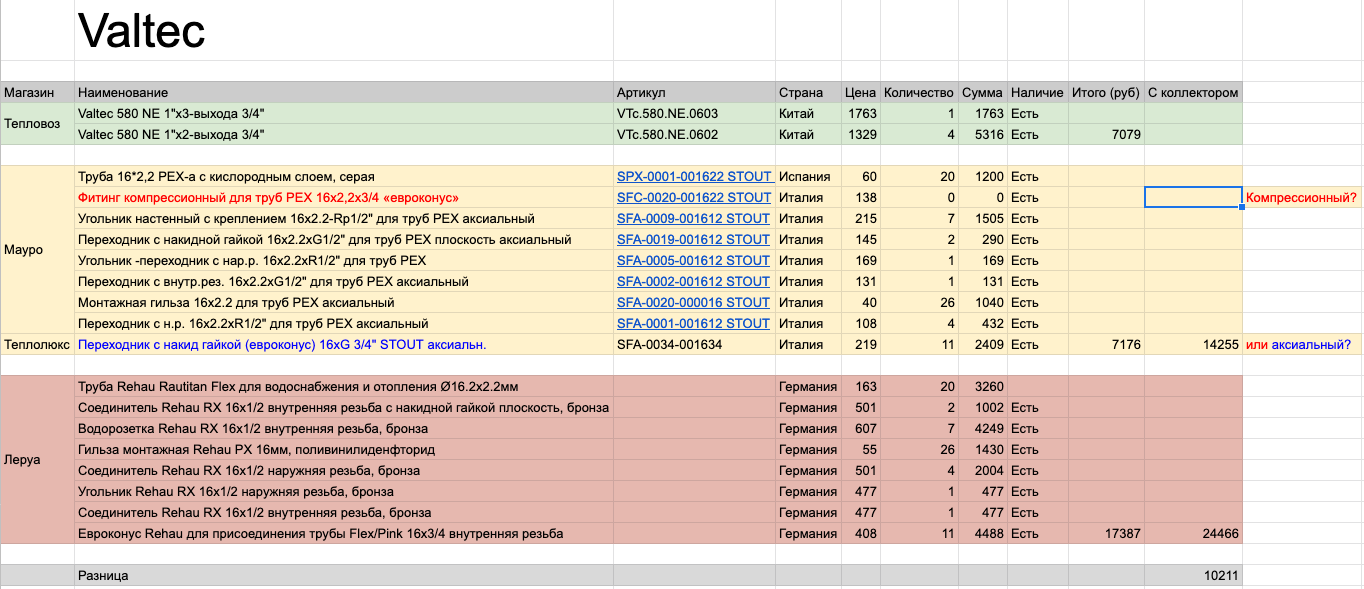Select price cell 607
Screen dimensions: 1364x589
tap(861, 428)
